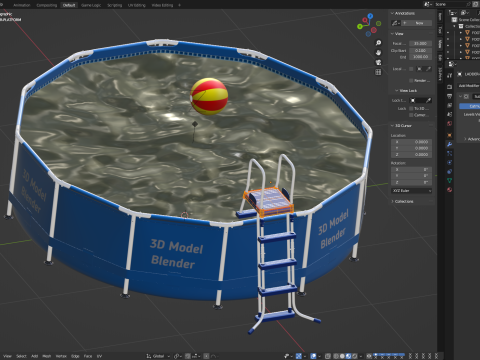Toggle viewport overlays button in header

click(313, 356)
